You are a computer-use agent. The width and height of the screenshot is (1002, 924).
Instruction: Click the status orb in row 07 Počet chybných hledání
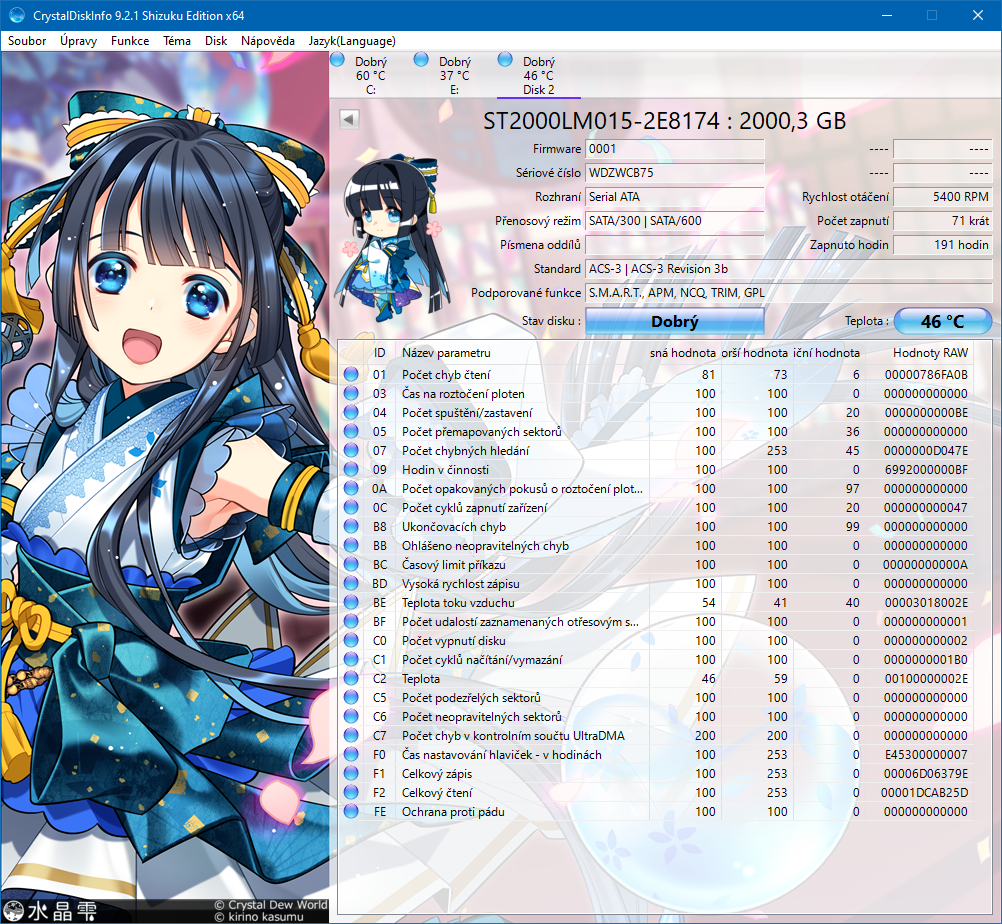(x=351, y=450)
